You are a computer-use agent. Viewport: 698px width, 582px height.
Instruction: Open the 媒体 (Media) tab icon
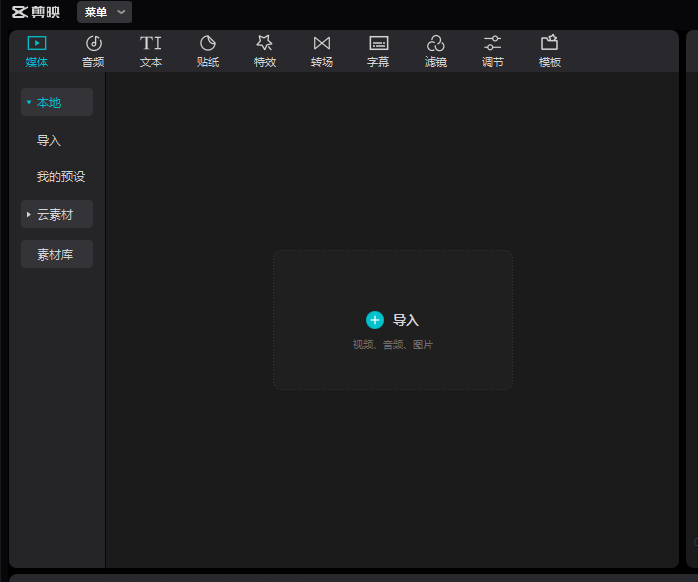click(36, 43)
